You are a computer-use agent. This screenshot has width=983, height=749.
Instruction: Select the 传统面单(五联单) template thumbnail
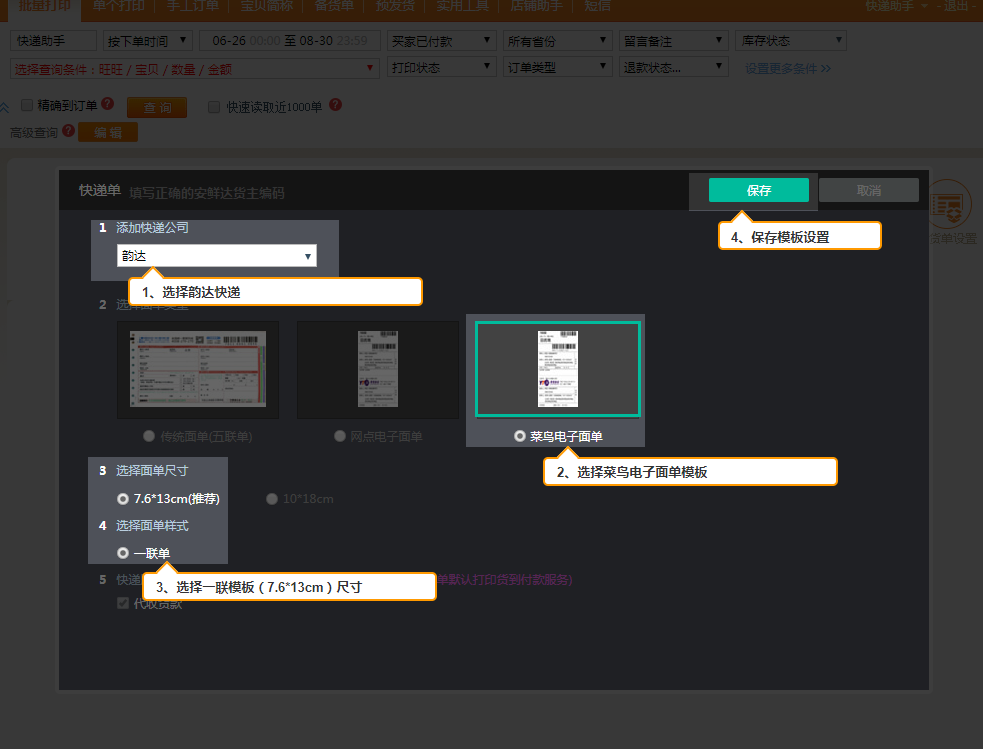(197, 369)
